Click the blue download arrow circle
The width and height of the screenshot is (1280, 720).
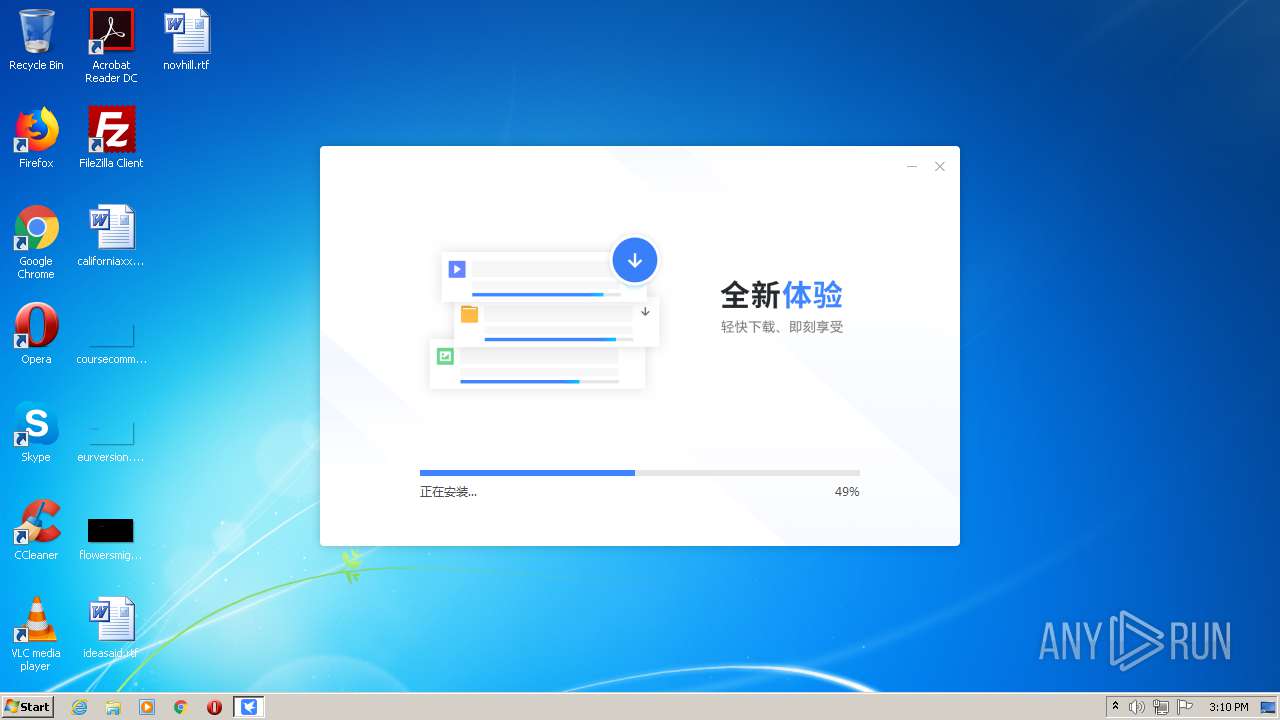(x=635, y=260)
